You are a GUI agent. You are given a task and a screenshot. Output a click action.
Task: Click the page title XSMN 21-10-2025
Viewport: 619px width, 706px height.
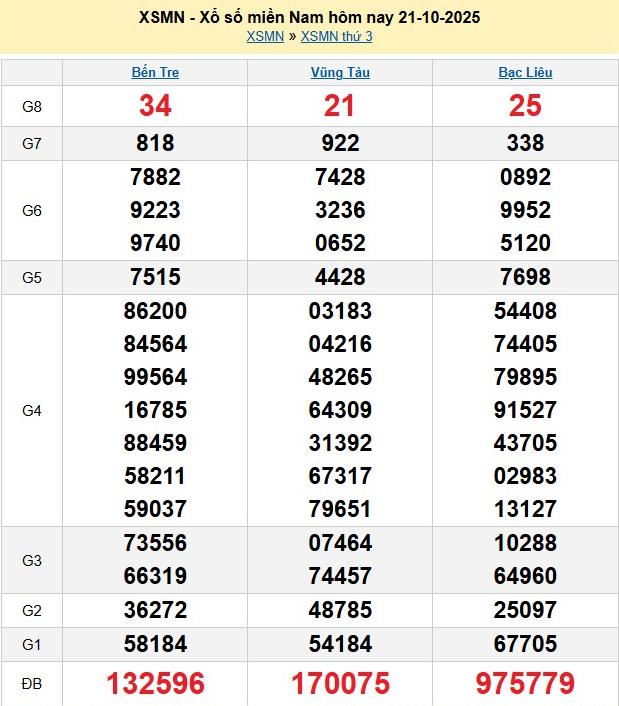pos(309,18)
